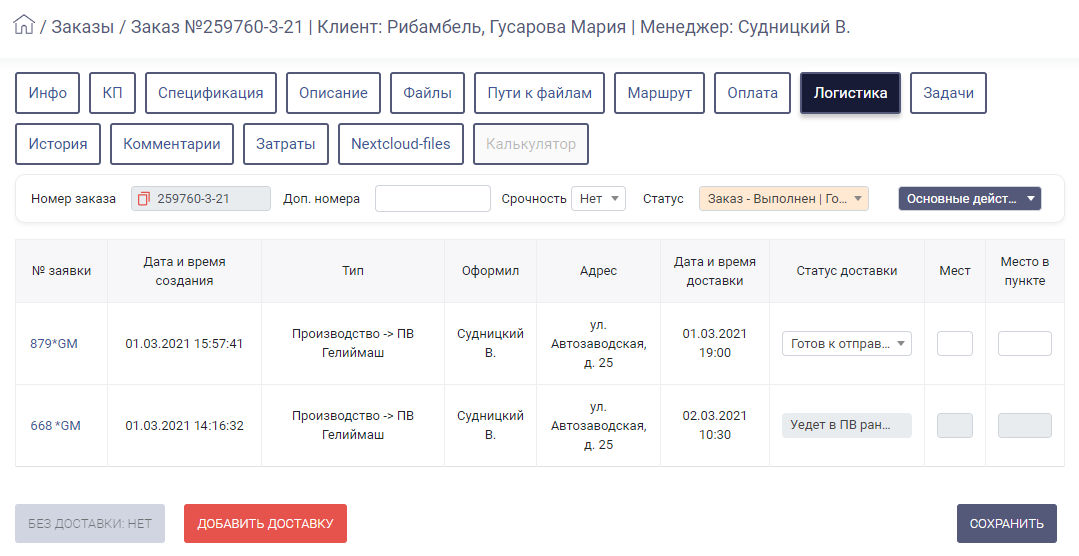The width and height of the screenshot is (1079, 556).
Task: Toggle БЕЗ ДОСТАВКИ: НЕТ button
Action: point(90,524)
